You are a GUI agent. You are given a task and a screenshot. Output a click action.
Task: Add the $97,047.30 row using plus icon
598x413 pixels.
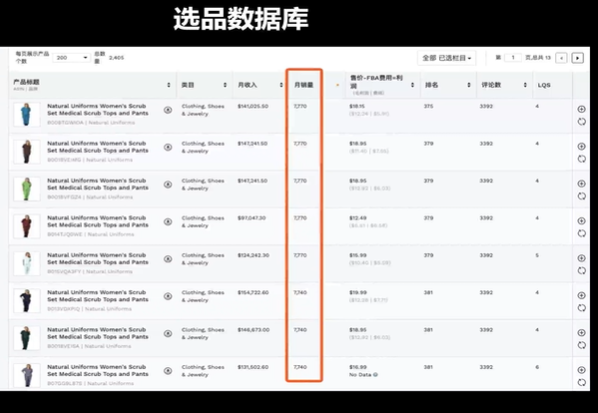[x=581, y=221]
